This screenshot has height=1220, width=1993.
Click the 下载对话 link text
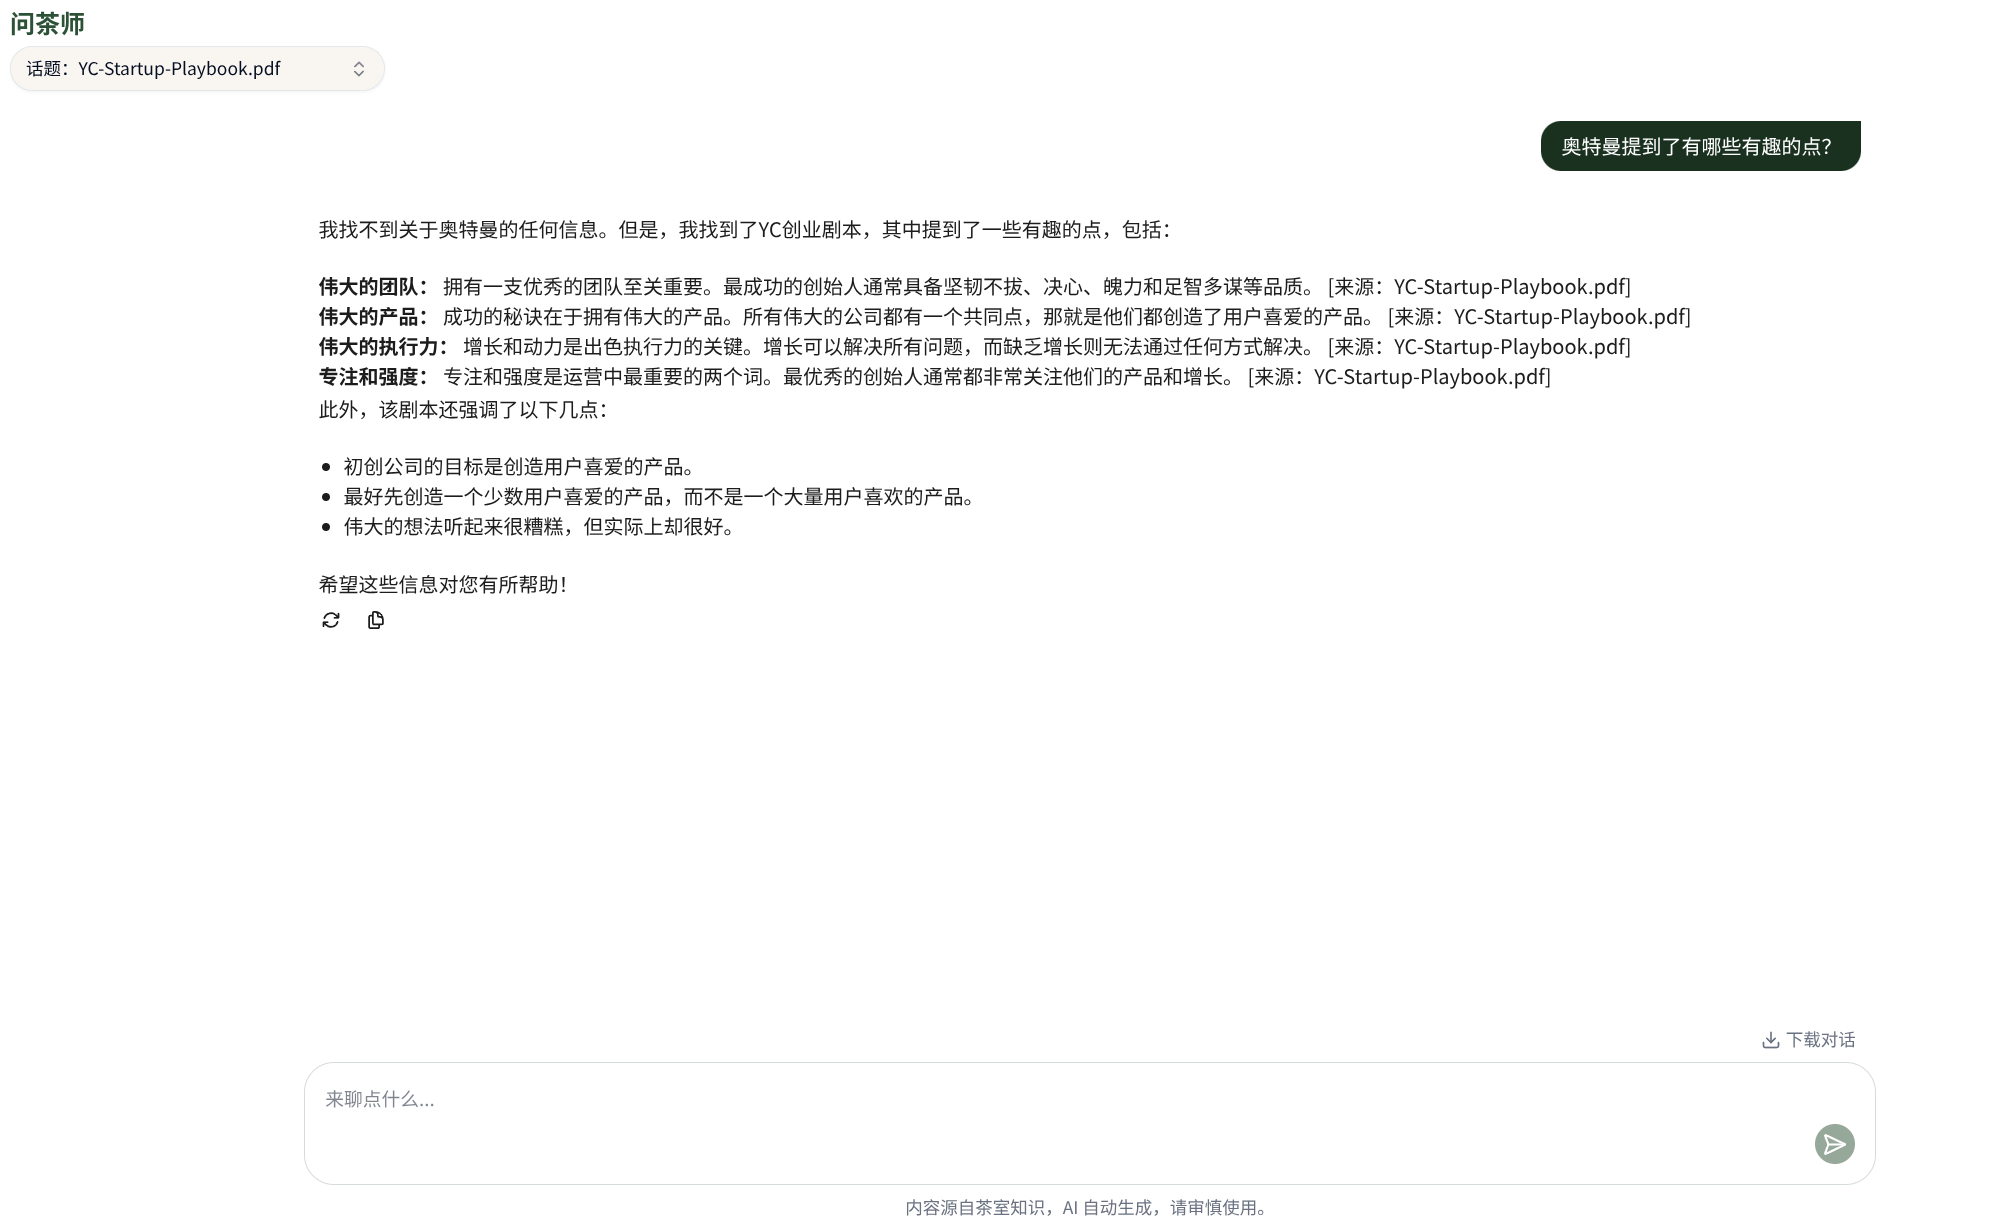click(x=1820, y=1040)
